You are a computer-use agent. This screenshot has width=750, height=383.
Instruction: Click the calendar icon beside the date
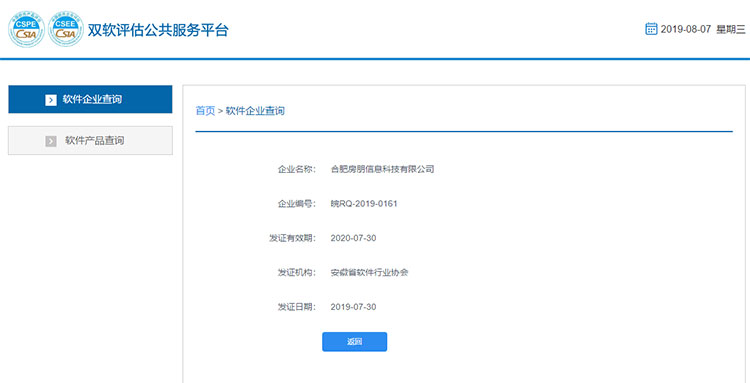(x=651, y=29)
